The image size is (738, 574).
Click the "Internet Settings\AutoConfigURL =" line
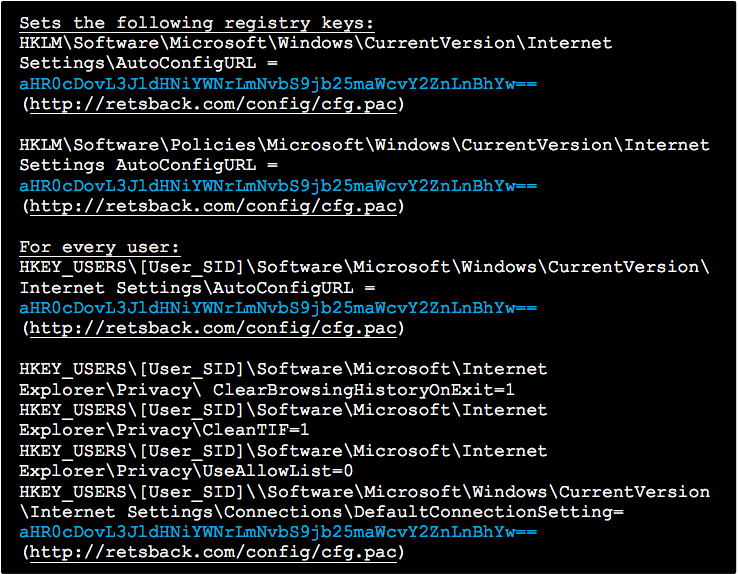[199, 288]
